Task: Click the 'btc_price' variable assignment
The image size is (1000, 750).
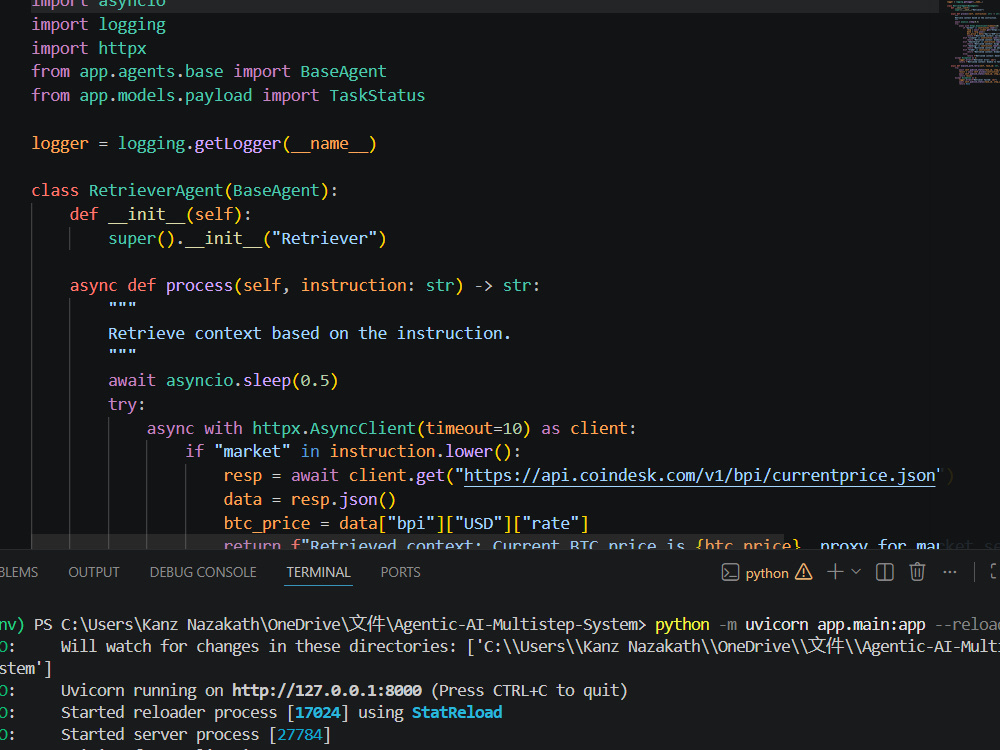Action: point(267,524)
